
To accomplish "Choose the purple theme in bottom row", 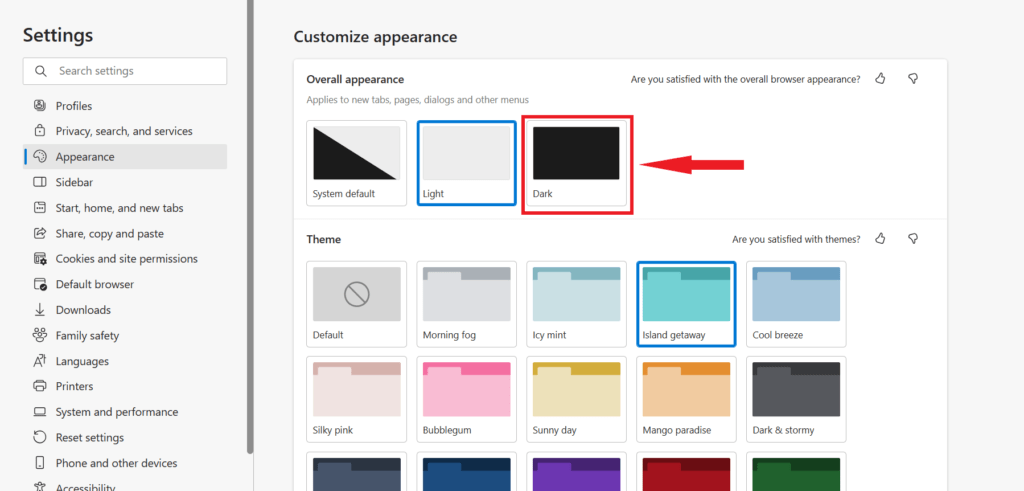I will pyautogui.click(x=576, y=471).
